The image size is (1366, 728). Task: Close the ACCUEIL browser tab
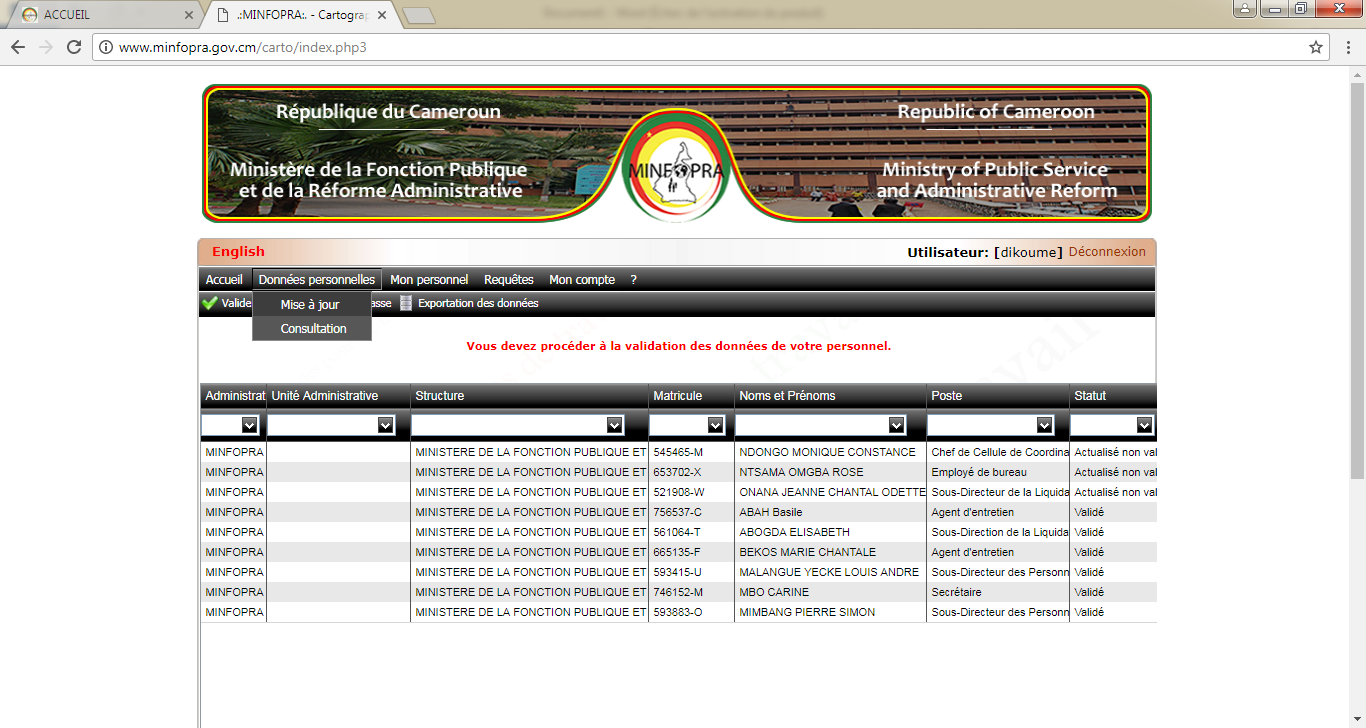189,15
